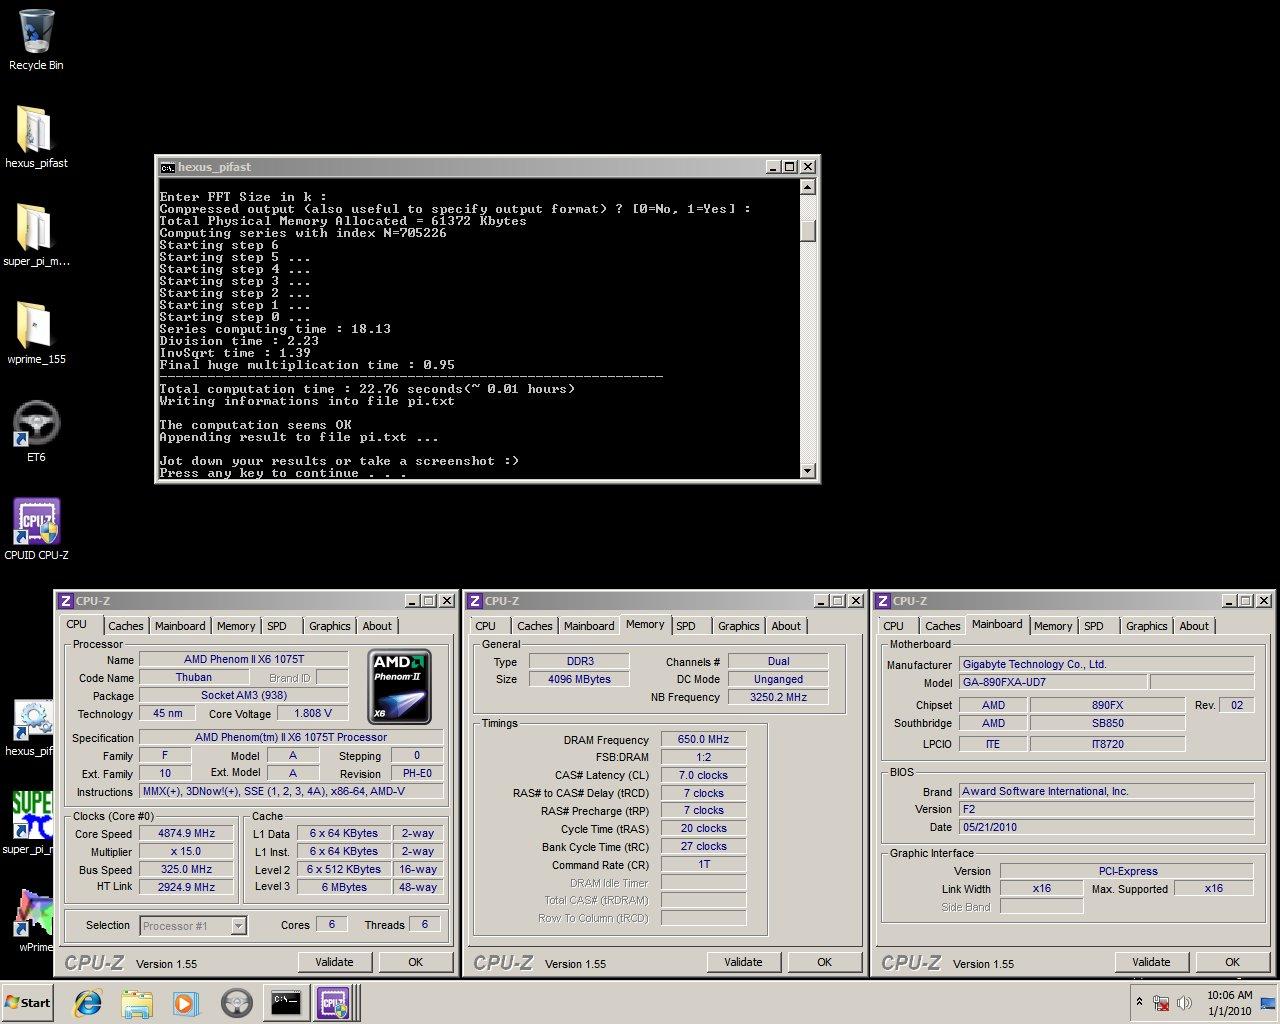The width and height of the screenshot is (1280, 1024).
Task: Open the Processor #1 selection dropdown
Action: point(193,926)
